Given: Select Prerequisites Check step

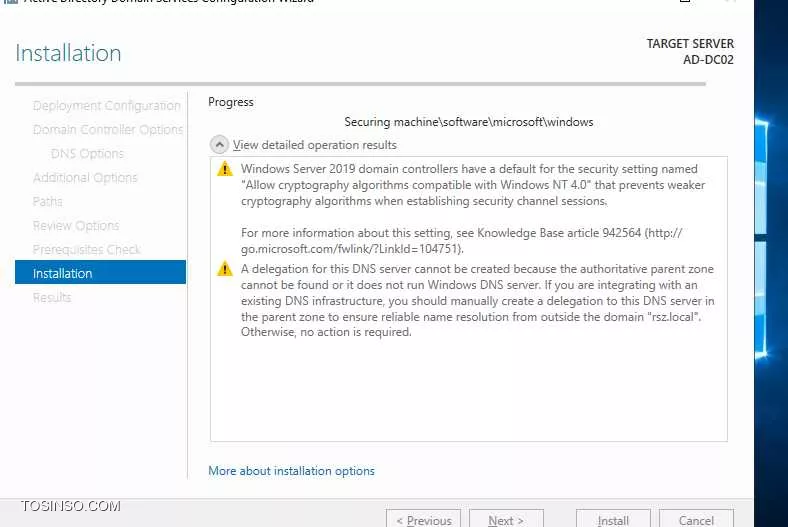Looking at the screenshot, I should click(x=86, y=249).
